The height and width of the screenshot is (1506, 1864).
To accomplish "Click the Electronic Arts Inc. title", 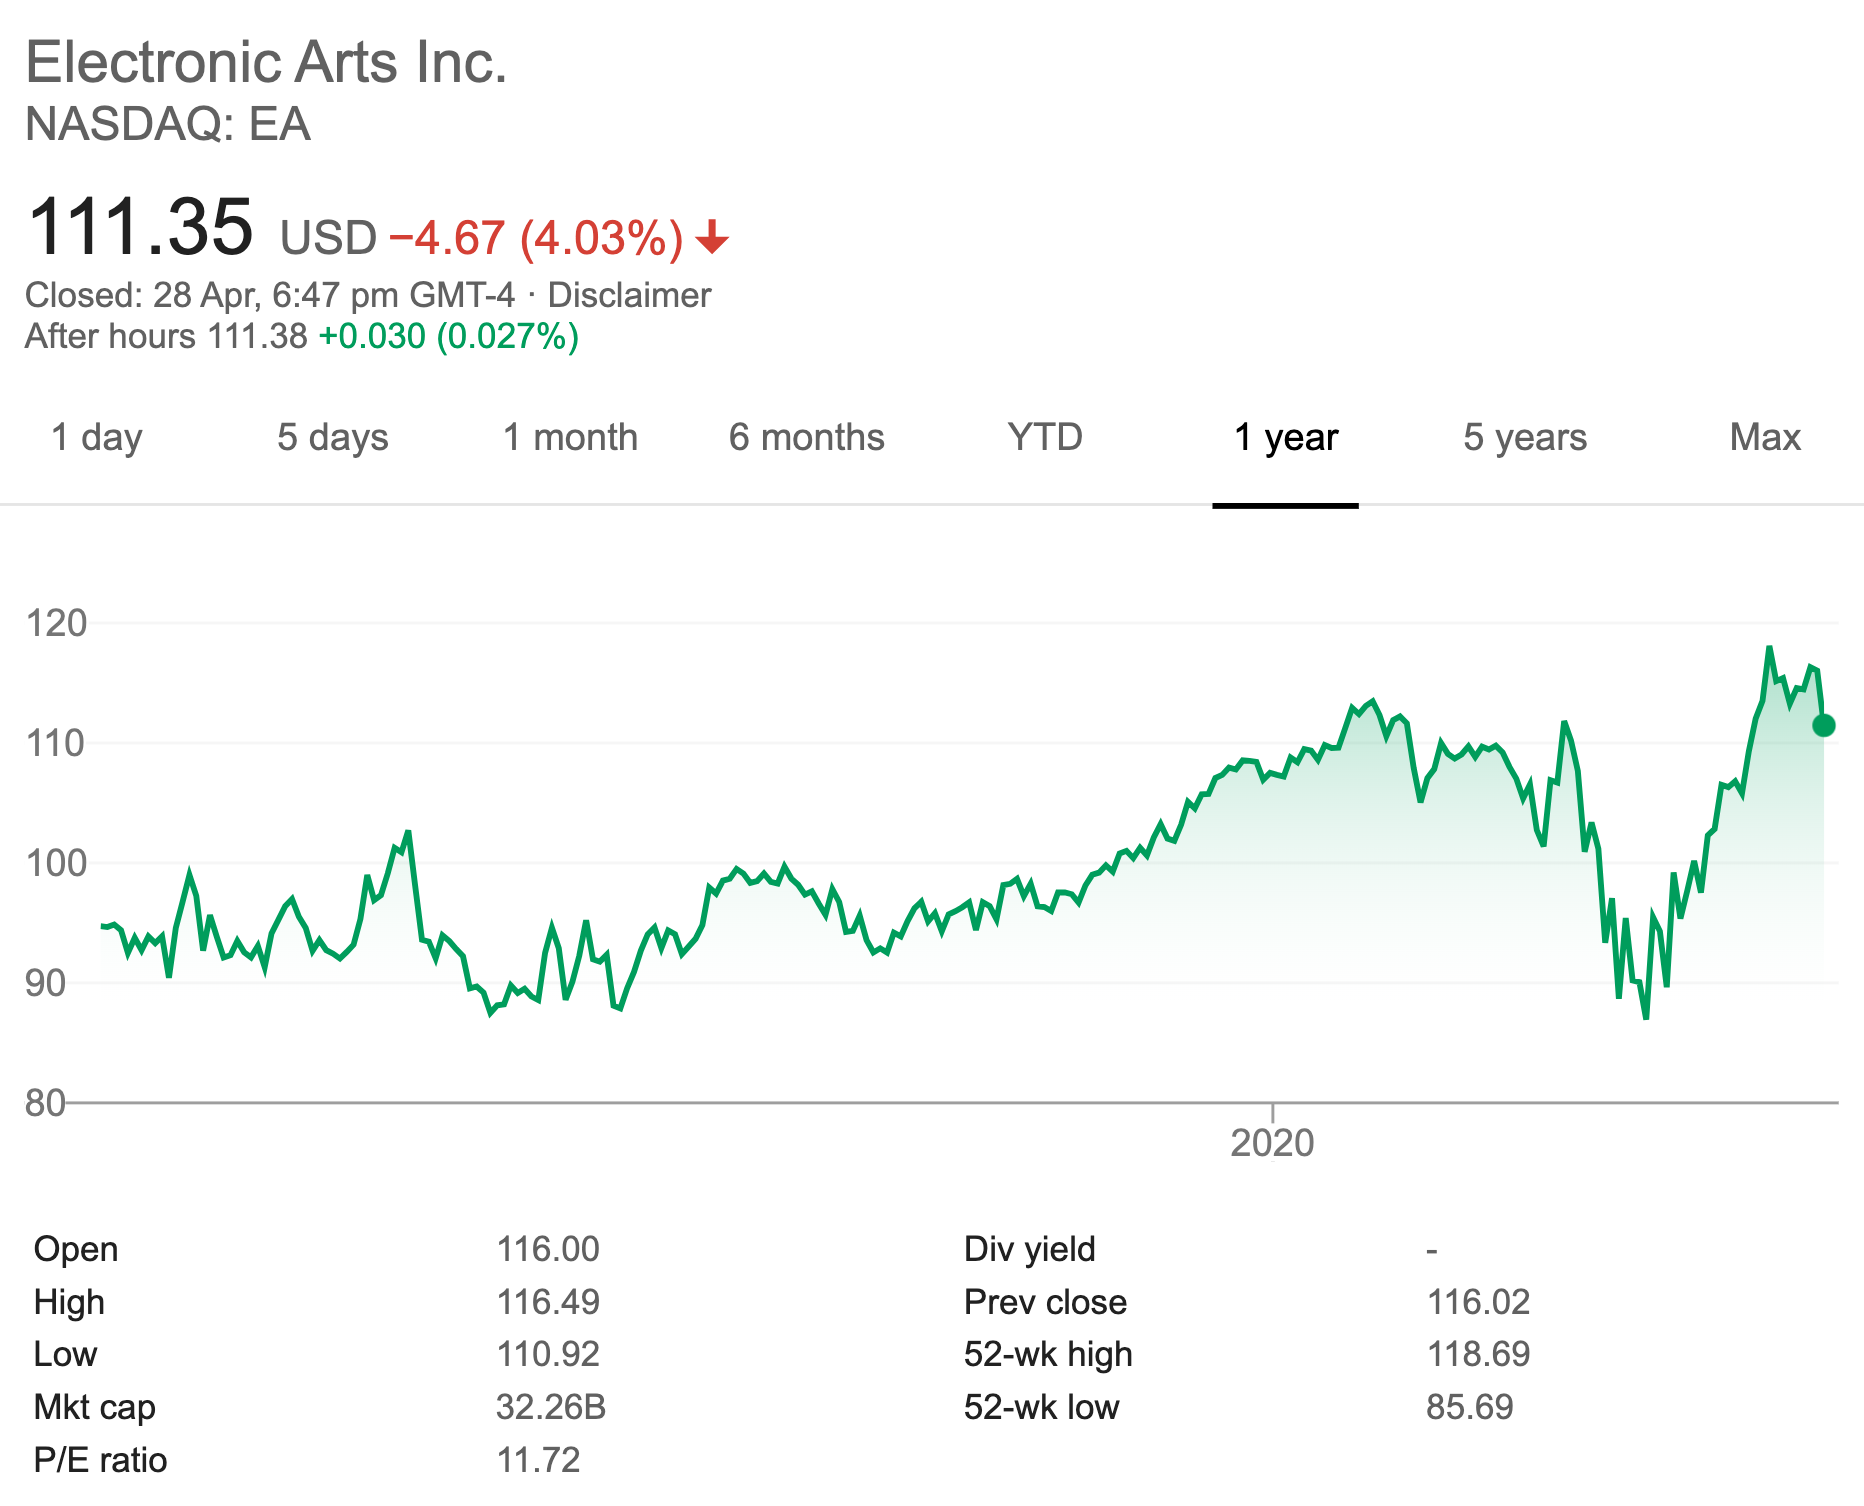I will (266, 62).
